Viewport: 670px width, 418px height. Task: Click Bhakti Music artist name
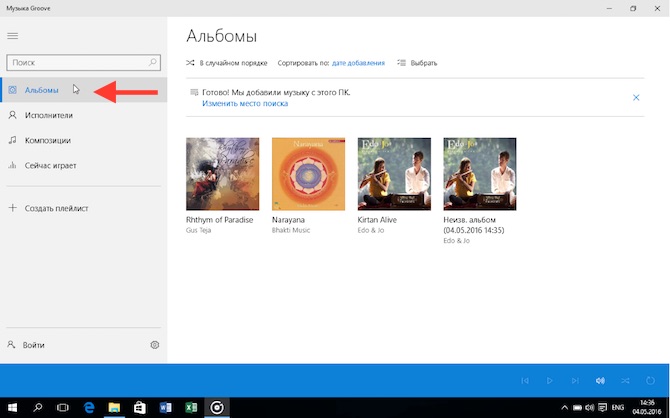click(x=291, y=230)
